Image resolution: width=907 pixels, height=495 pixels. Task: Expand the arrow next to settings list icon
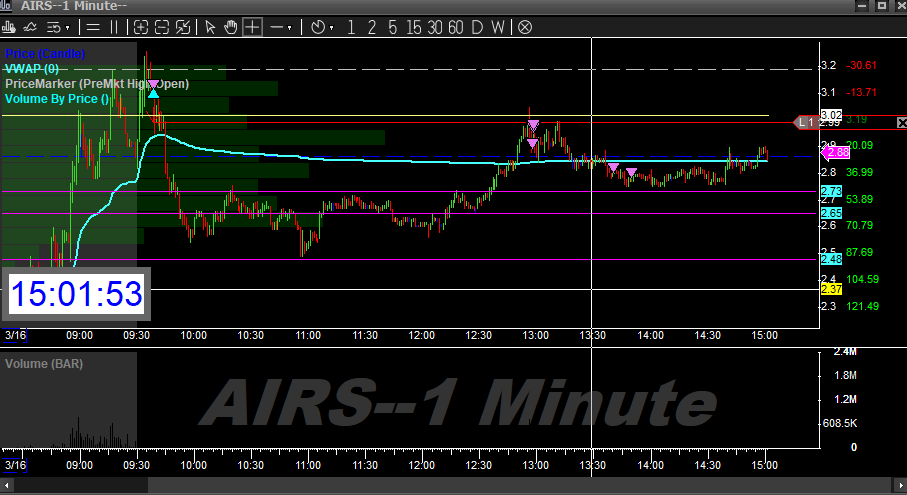point(68,28)
